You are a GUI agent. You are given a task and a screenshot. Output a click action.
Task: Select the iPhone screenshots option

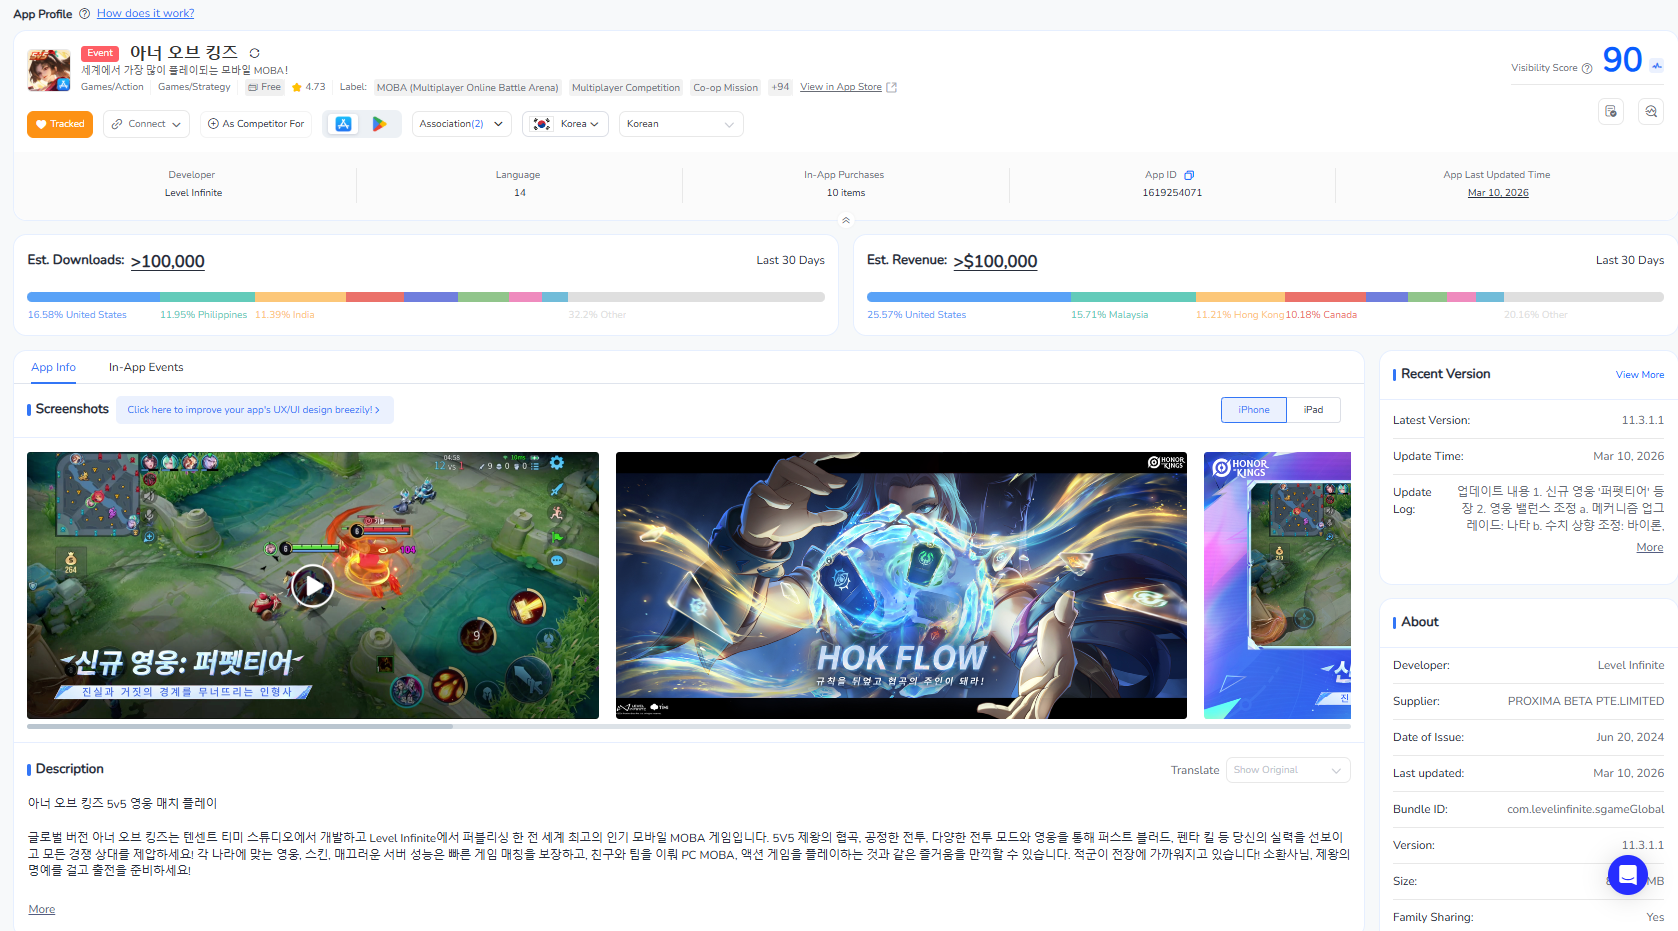click(1253, 410)
